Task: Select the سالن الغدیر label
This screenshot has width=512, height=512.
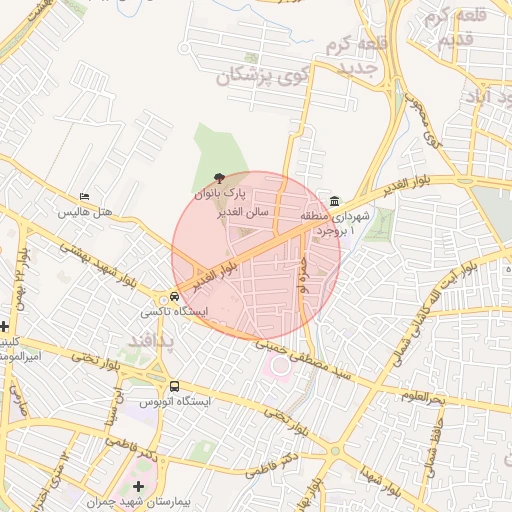Action: (243, 212)
